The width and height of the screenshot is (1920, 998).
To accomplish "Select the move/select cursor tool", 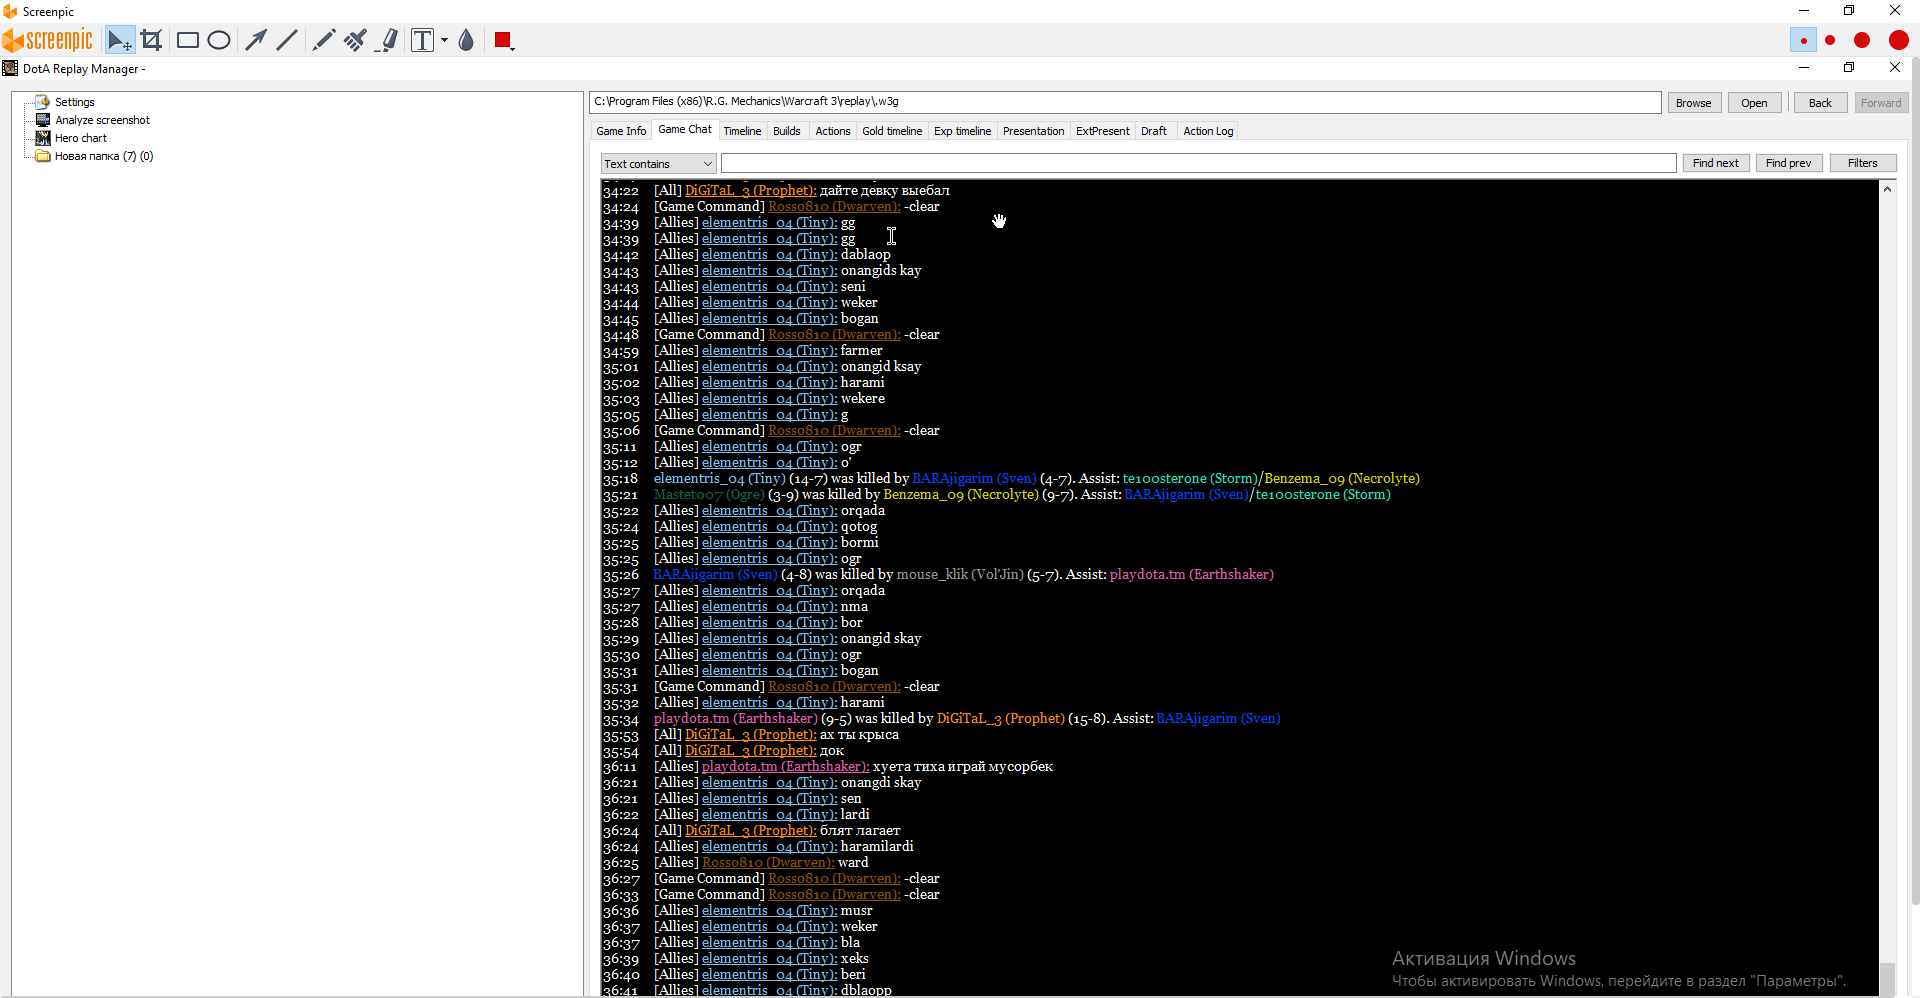I will [120, 40].
